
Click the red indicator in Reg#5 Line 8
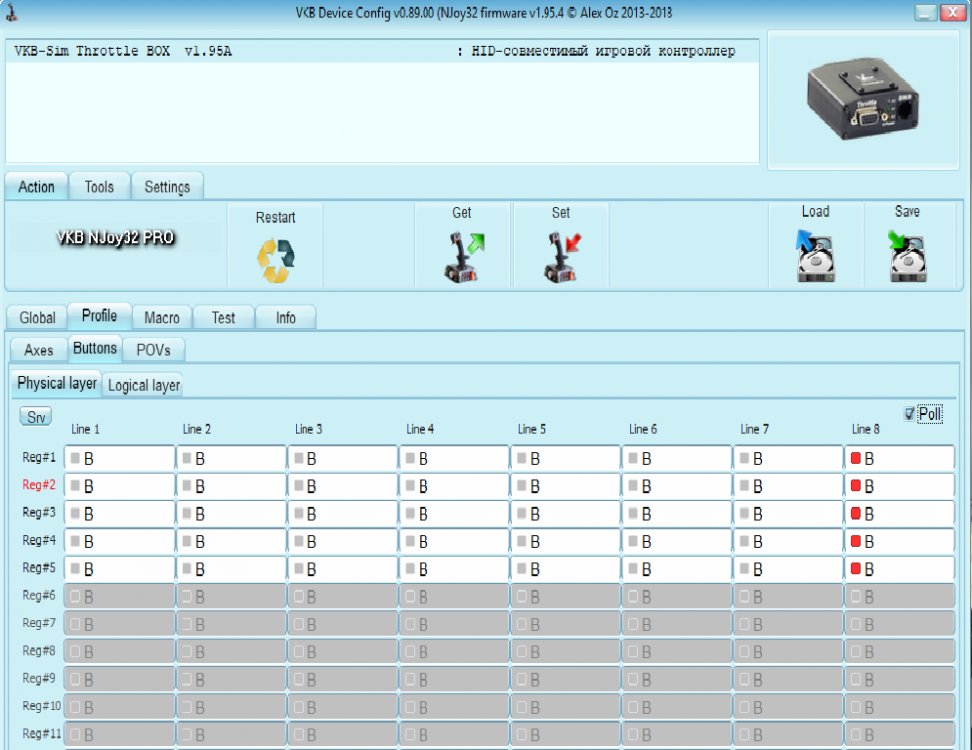click(855, 568)
